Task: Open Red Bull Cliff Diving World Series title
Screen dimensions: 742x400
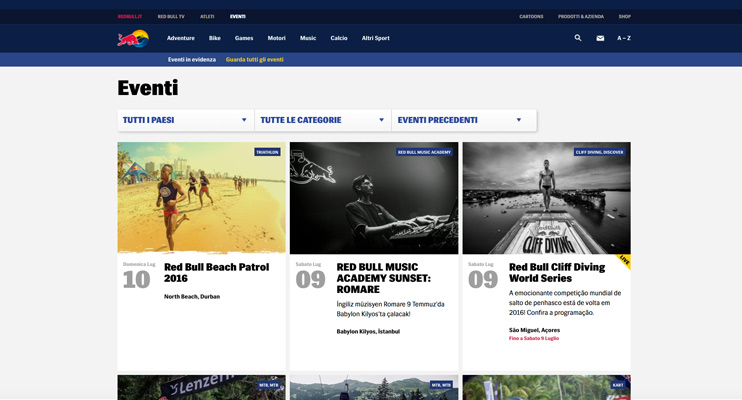Action: pyautogui.click(x=557, y=273)
